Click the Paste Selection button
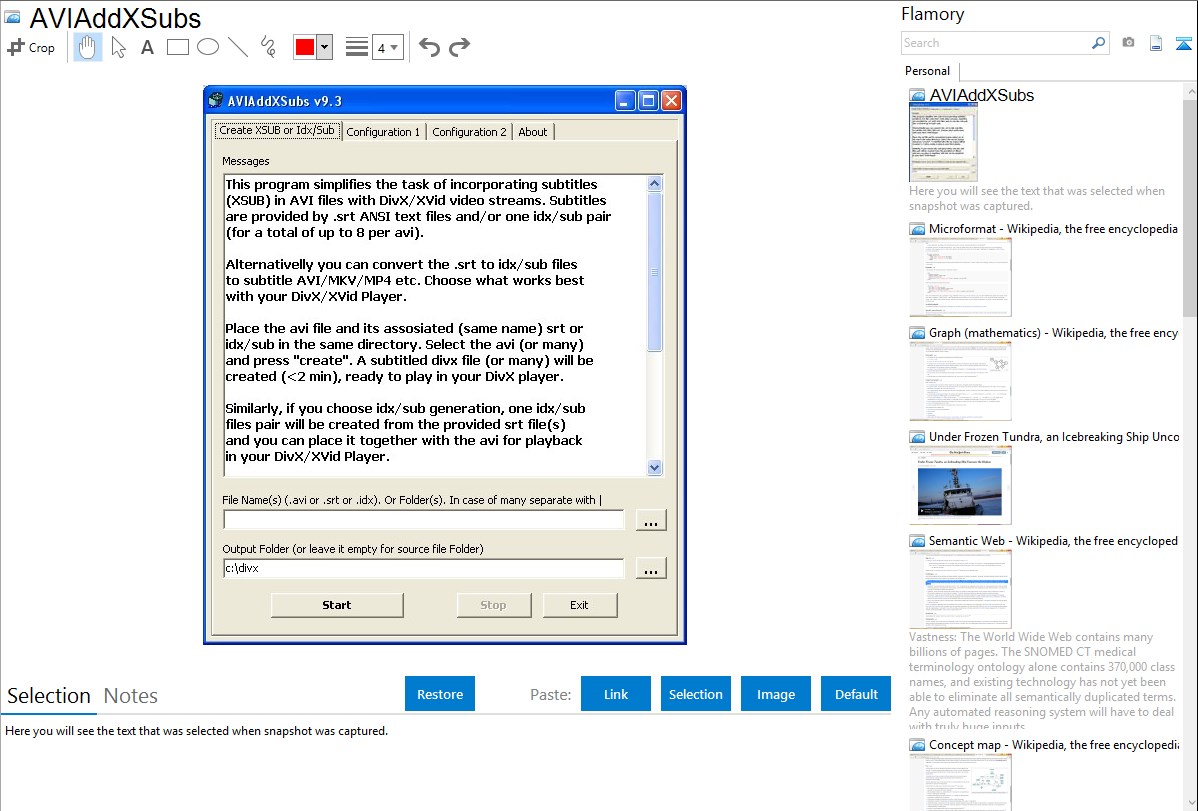Screen dimensions: 1198x811 click(x=696, y=694)
